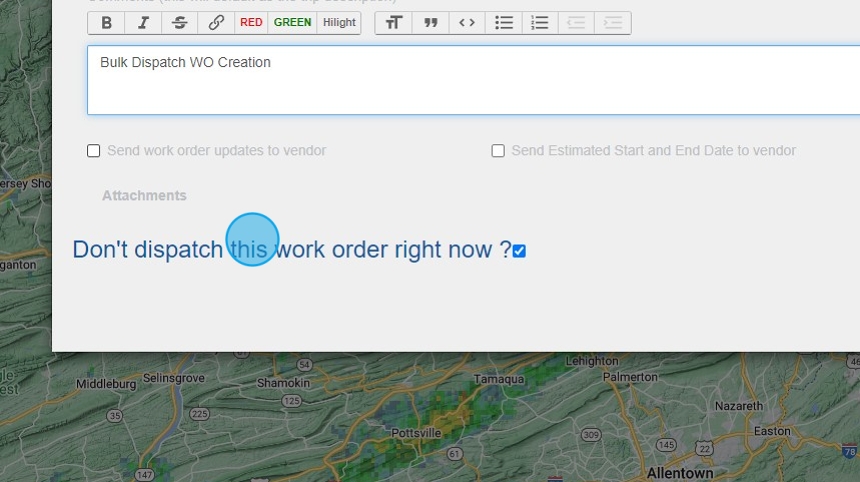Click Palmerton label on the map
The image size is (860, 482).
(630, 377)
